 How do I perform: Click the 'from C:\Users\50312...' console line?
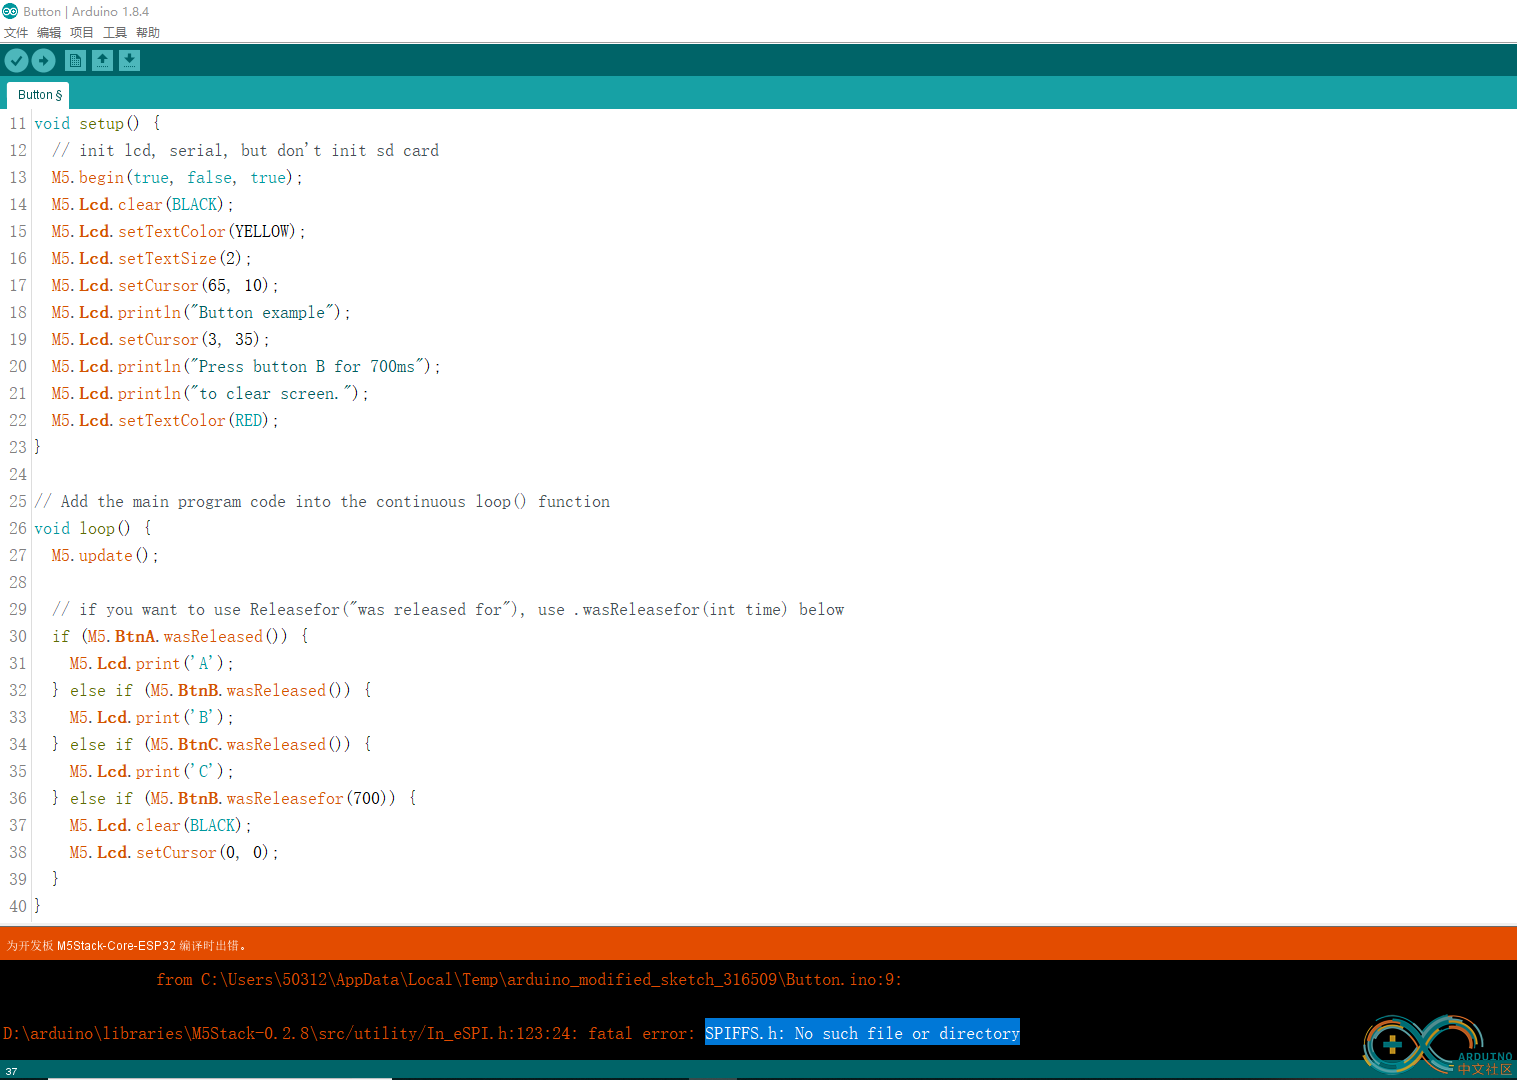(x=529, y=979)
